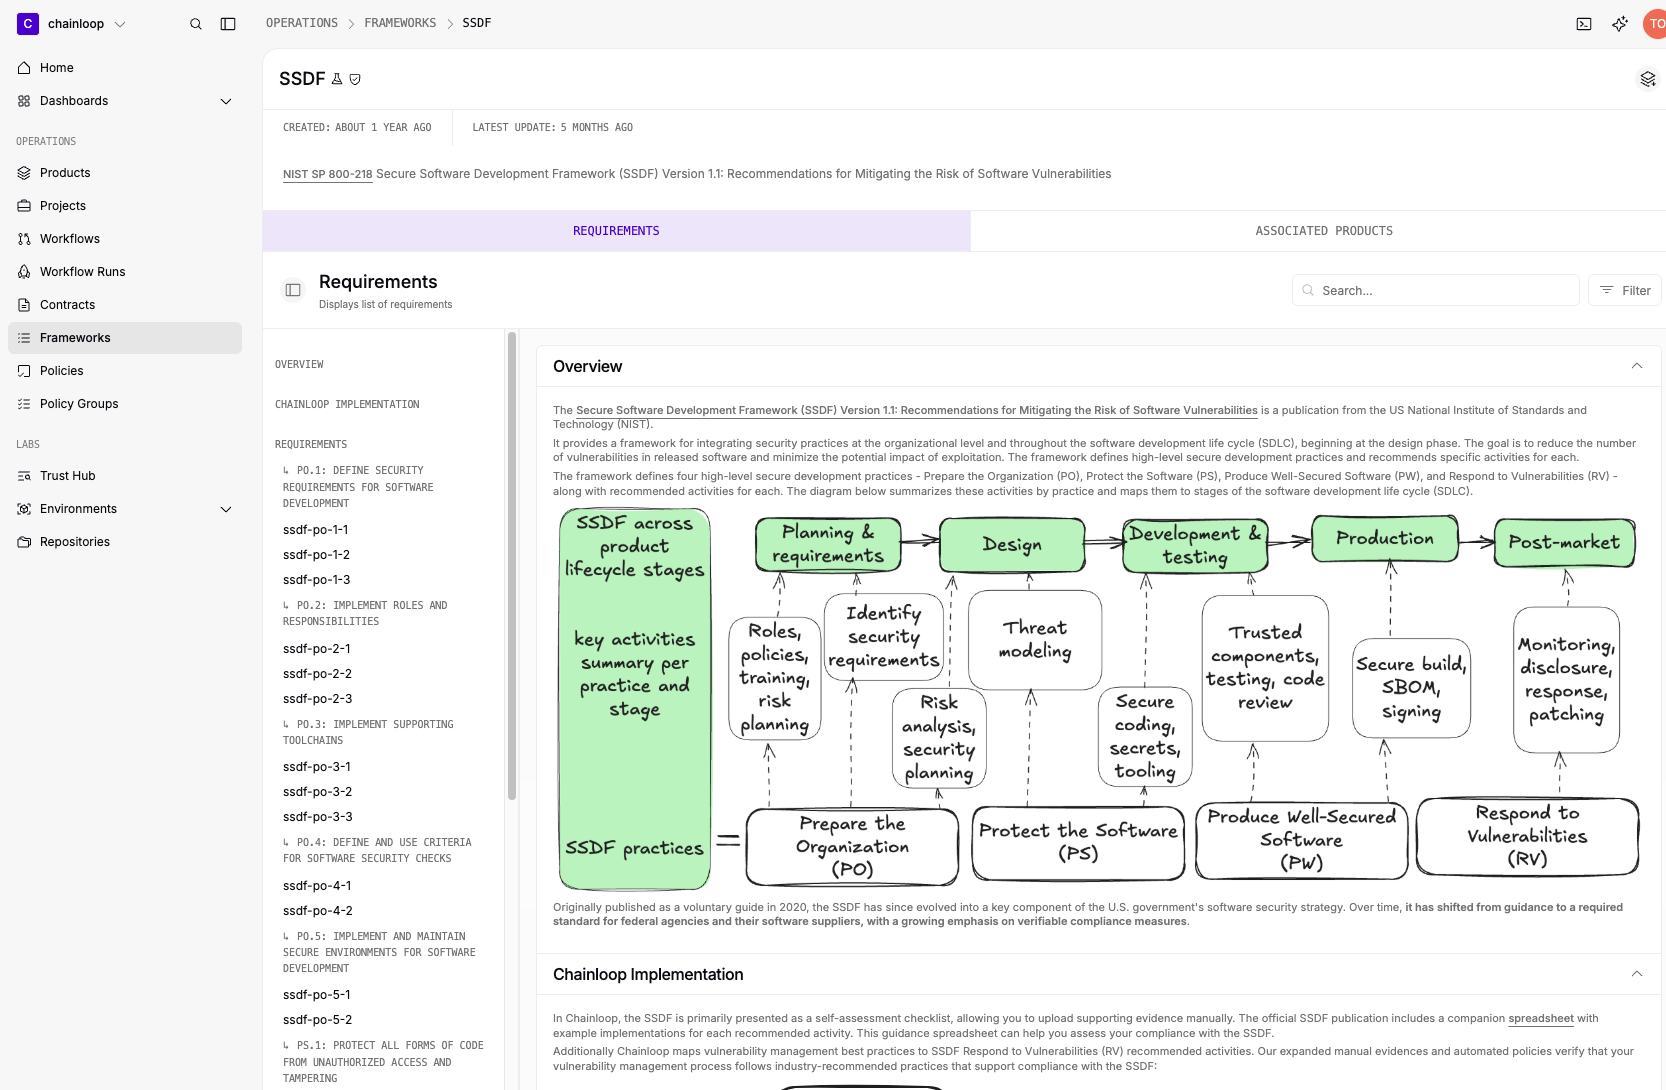Switch to the Associated Products tab

(1324, 231)
